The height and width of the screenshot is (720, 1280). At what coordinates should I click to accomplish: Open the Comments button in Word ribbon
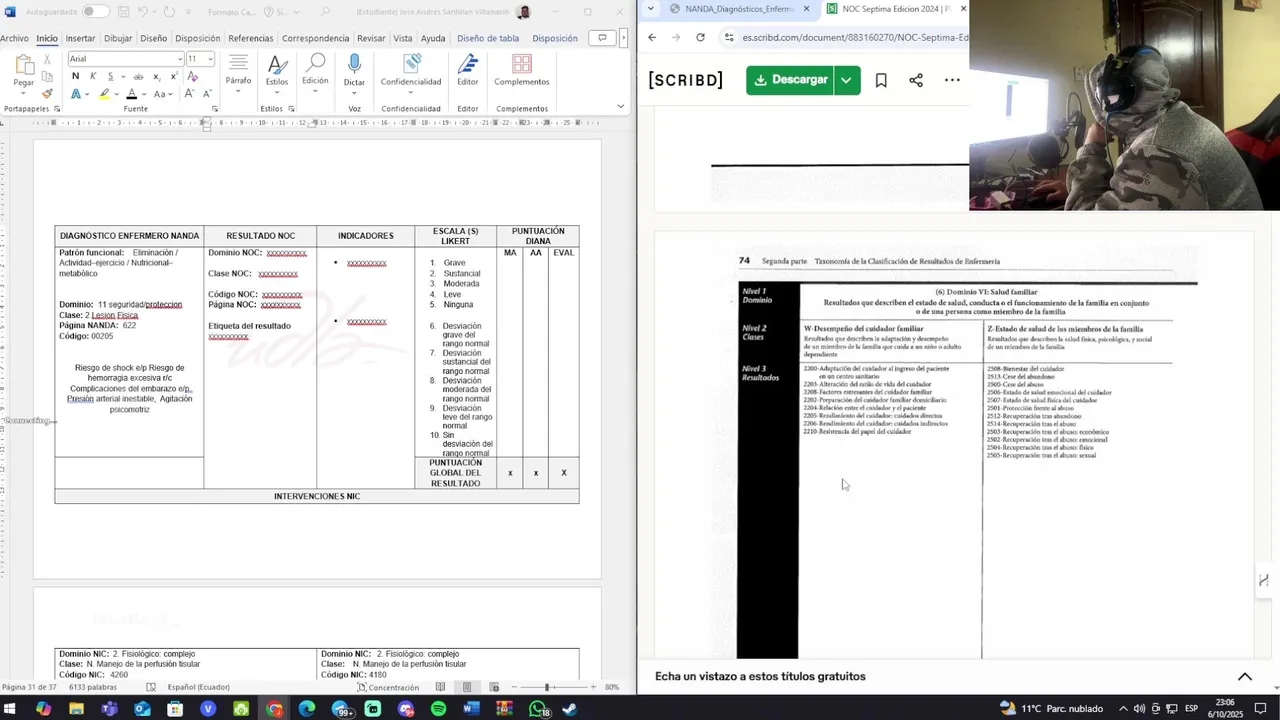coord(602,38)
